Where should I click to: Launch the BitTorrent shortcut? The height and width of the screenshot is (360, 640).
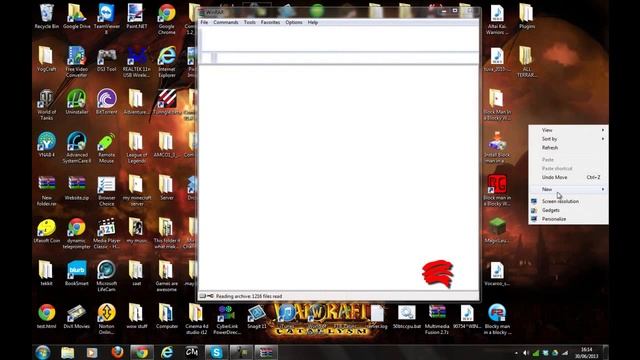107,102
